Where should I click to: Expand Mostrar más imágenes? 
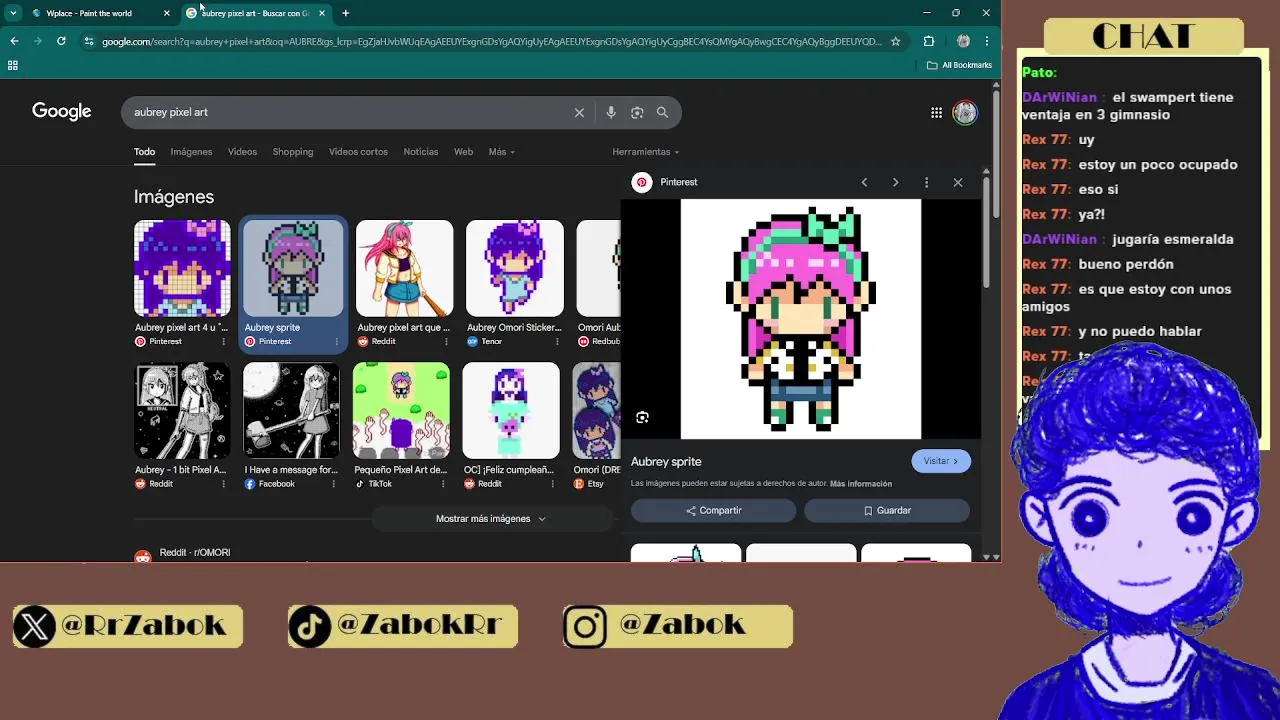(491, 519)
